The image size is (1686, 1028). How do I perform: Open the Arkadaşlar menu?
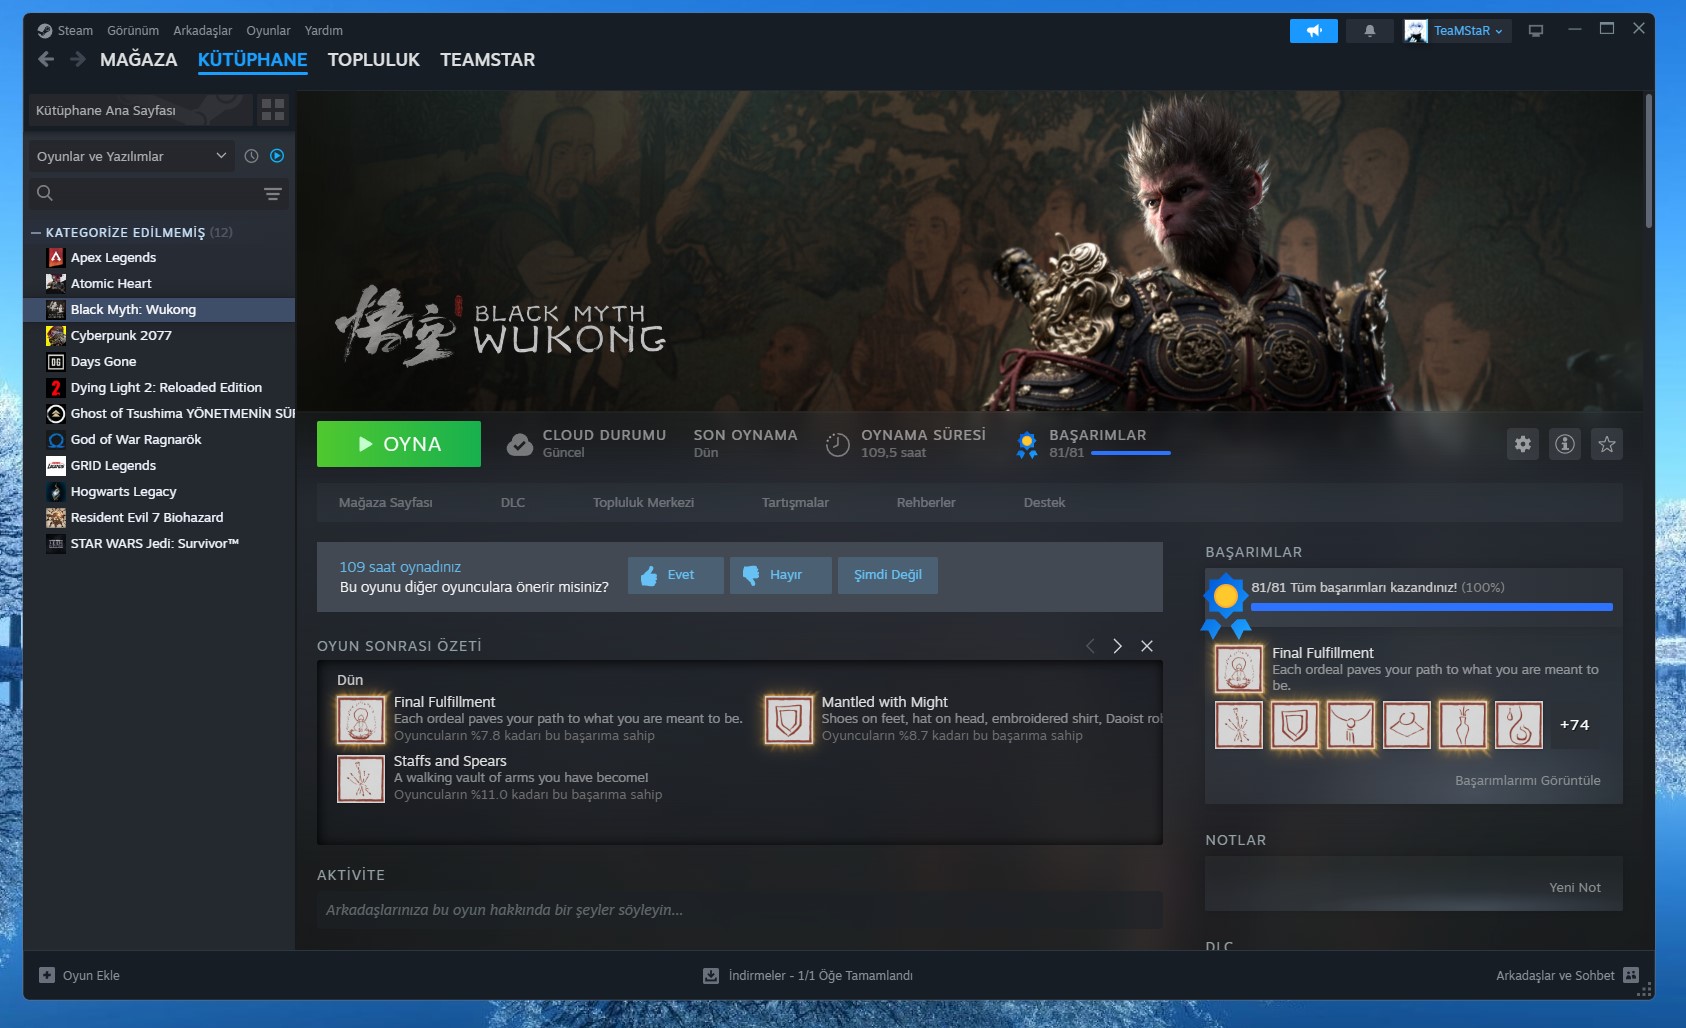202,30
